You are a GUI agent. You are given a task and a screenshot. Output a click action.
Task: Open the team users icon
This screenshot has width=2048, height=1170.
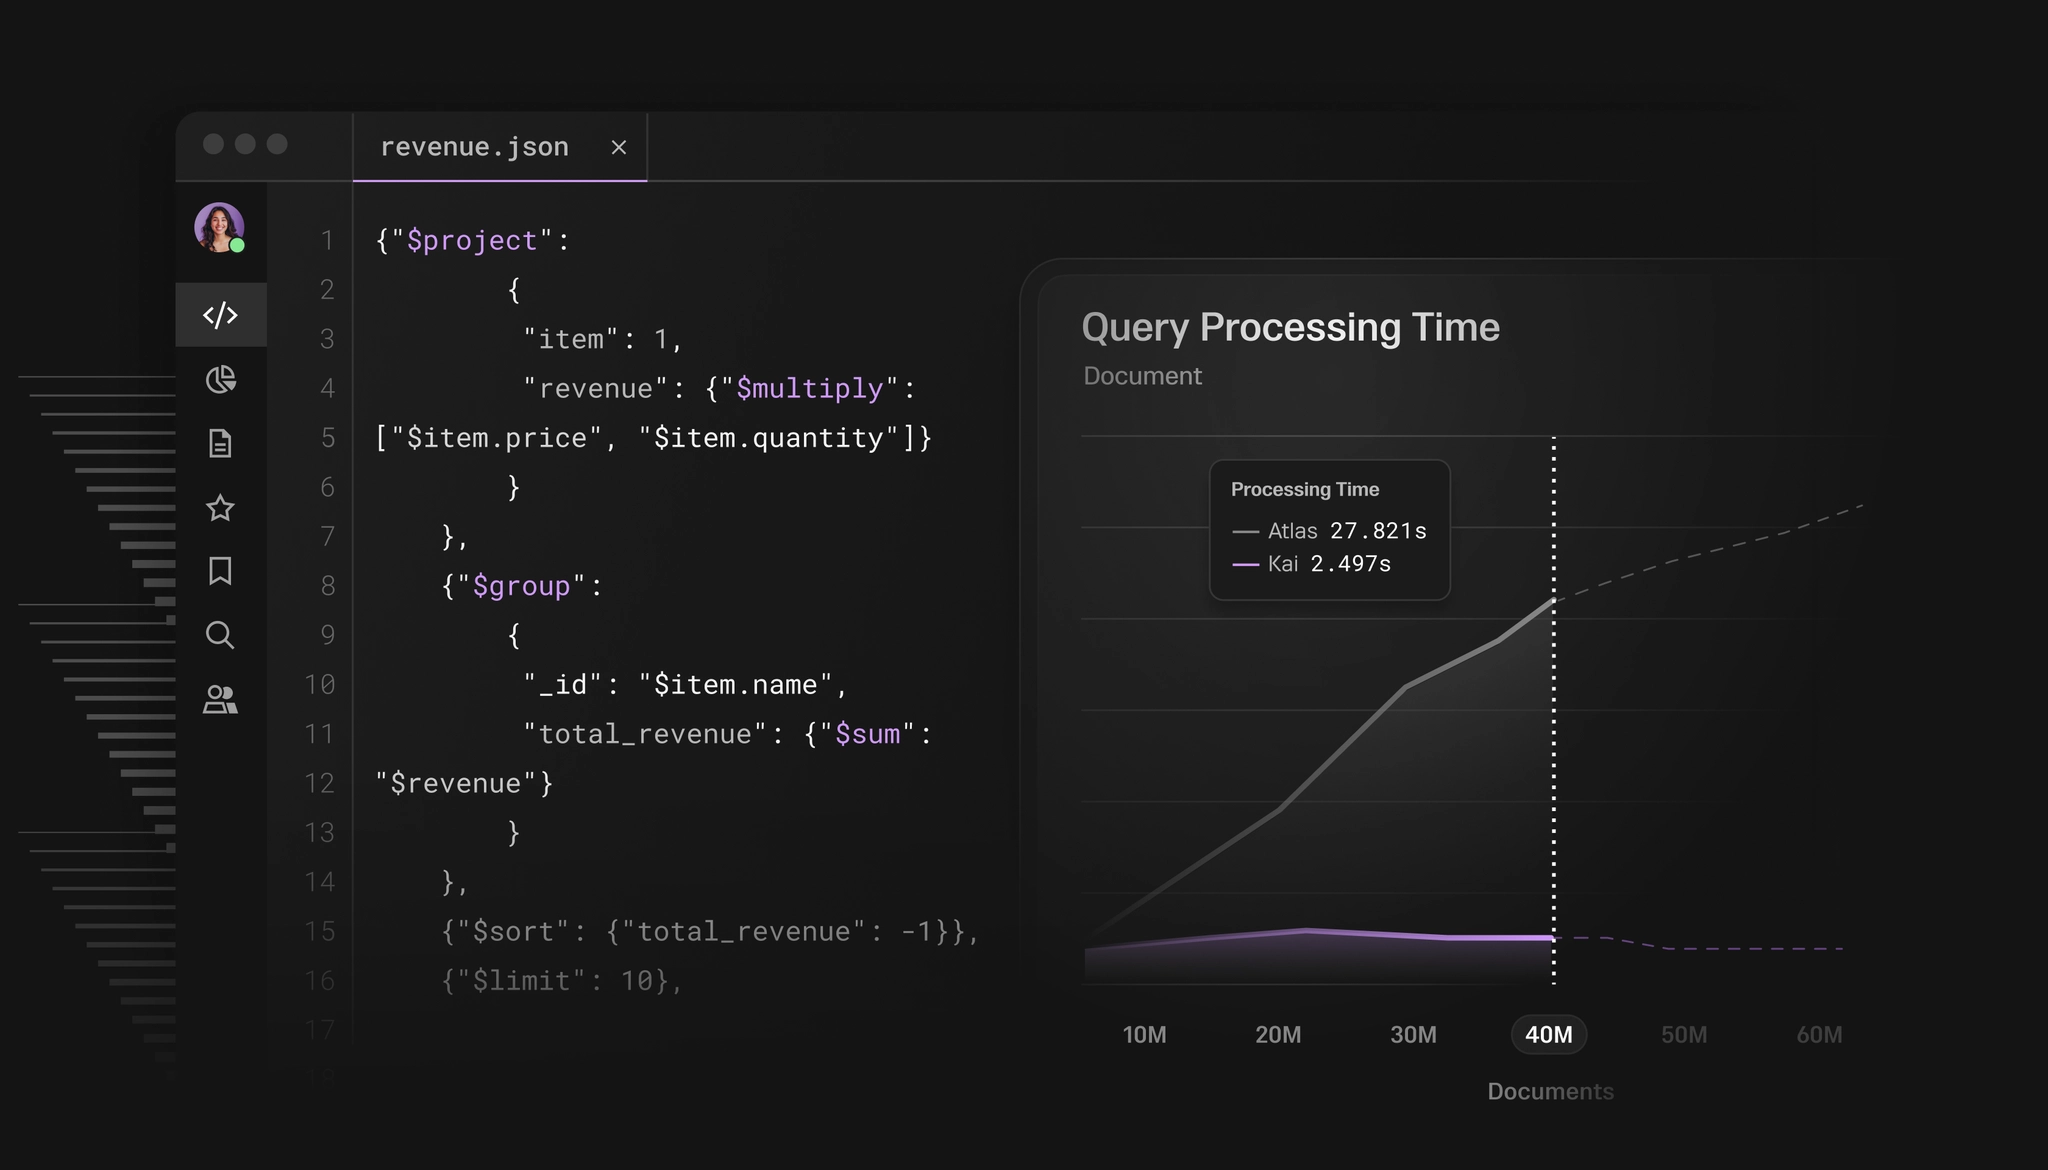click(220, 699)
